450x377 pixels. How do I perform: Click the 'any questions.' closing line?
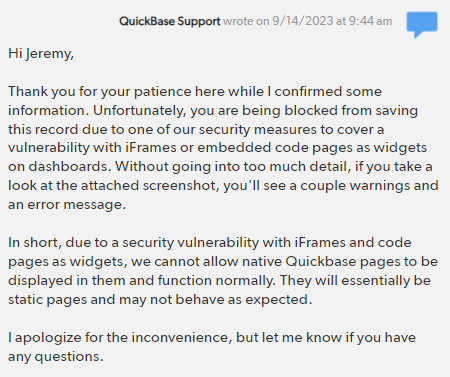pos(56,357)
